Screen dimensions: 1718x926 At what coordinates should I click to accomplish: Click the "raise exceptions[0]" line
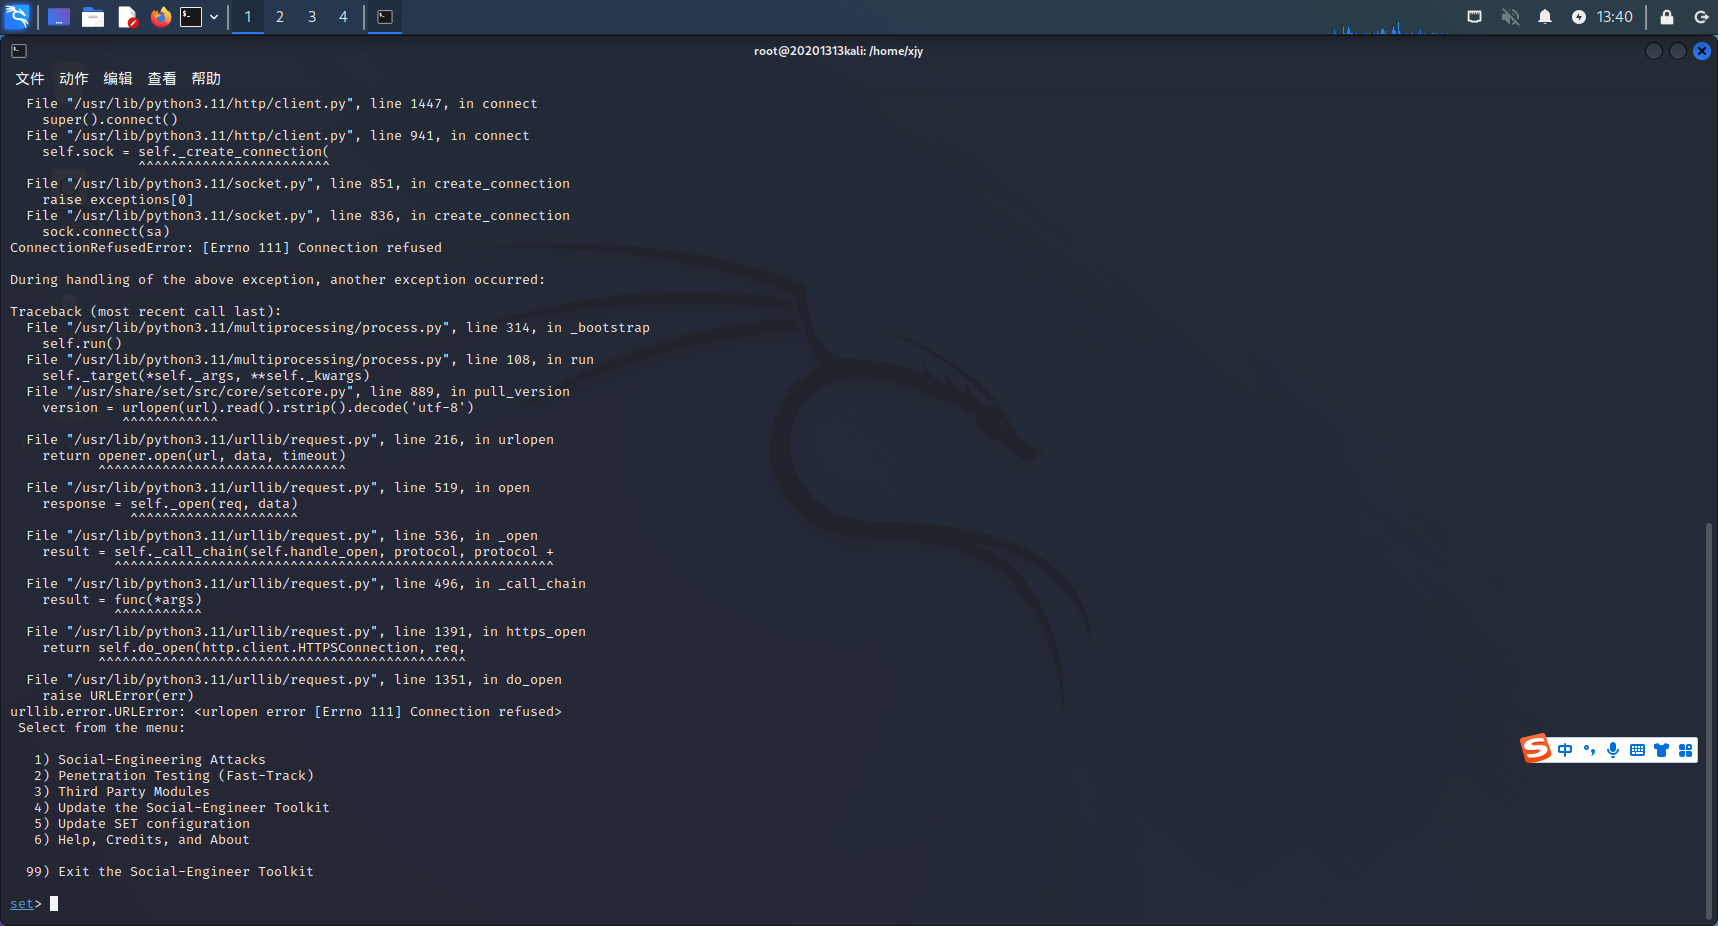pos(118,200)
